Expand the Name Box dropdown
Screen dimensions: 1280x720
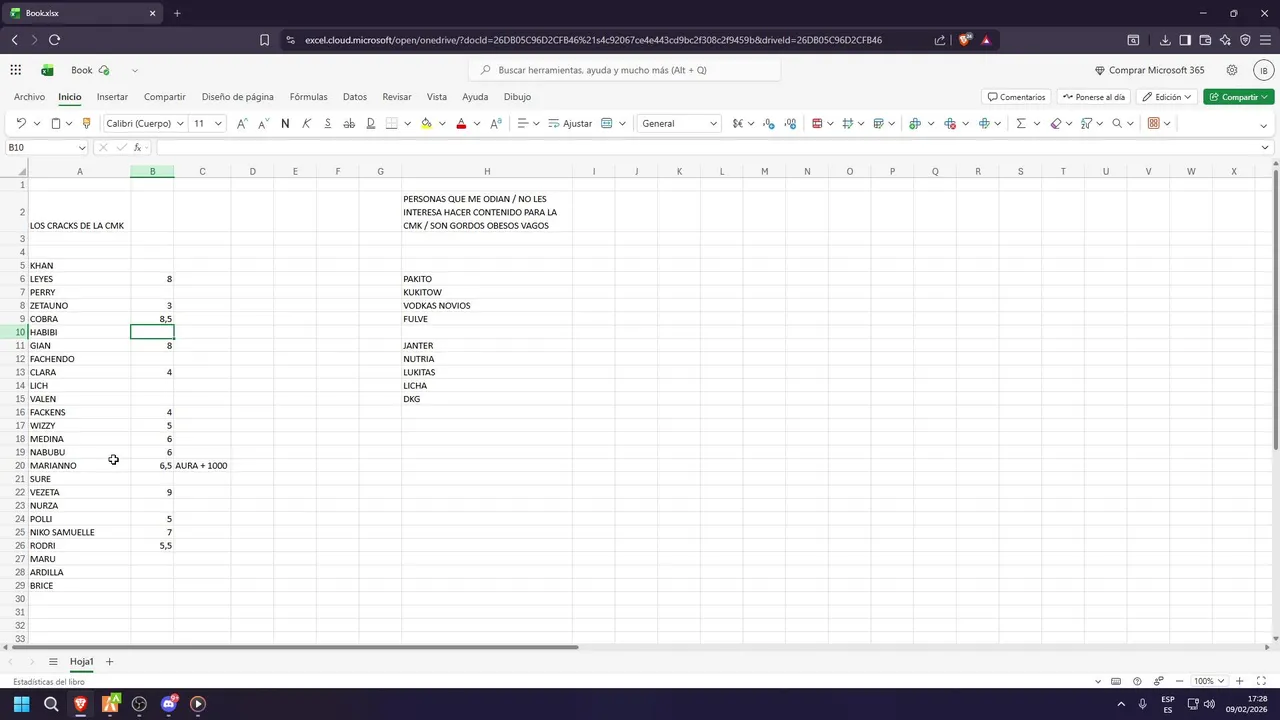point(82,147)
